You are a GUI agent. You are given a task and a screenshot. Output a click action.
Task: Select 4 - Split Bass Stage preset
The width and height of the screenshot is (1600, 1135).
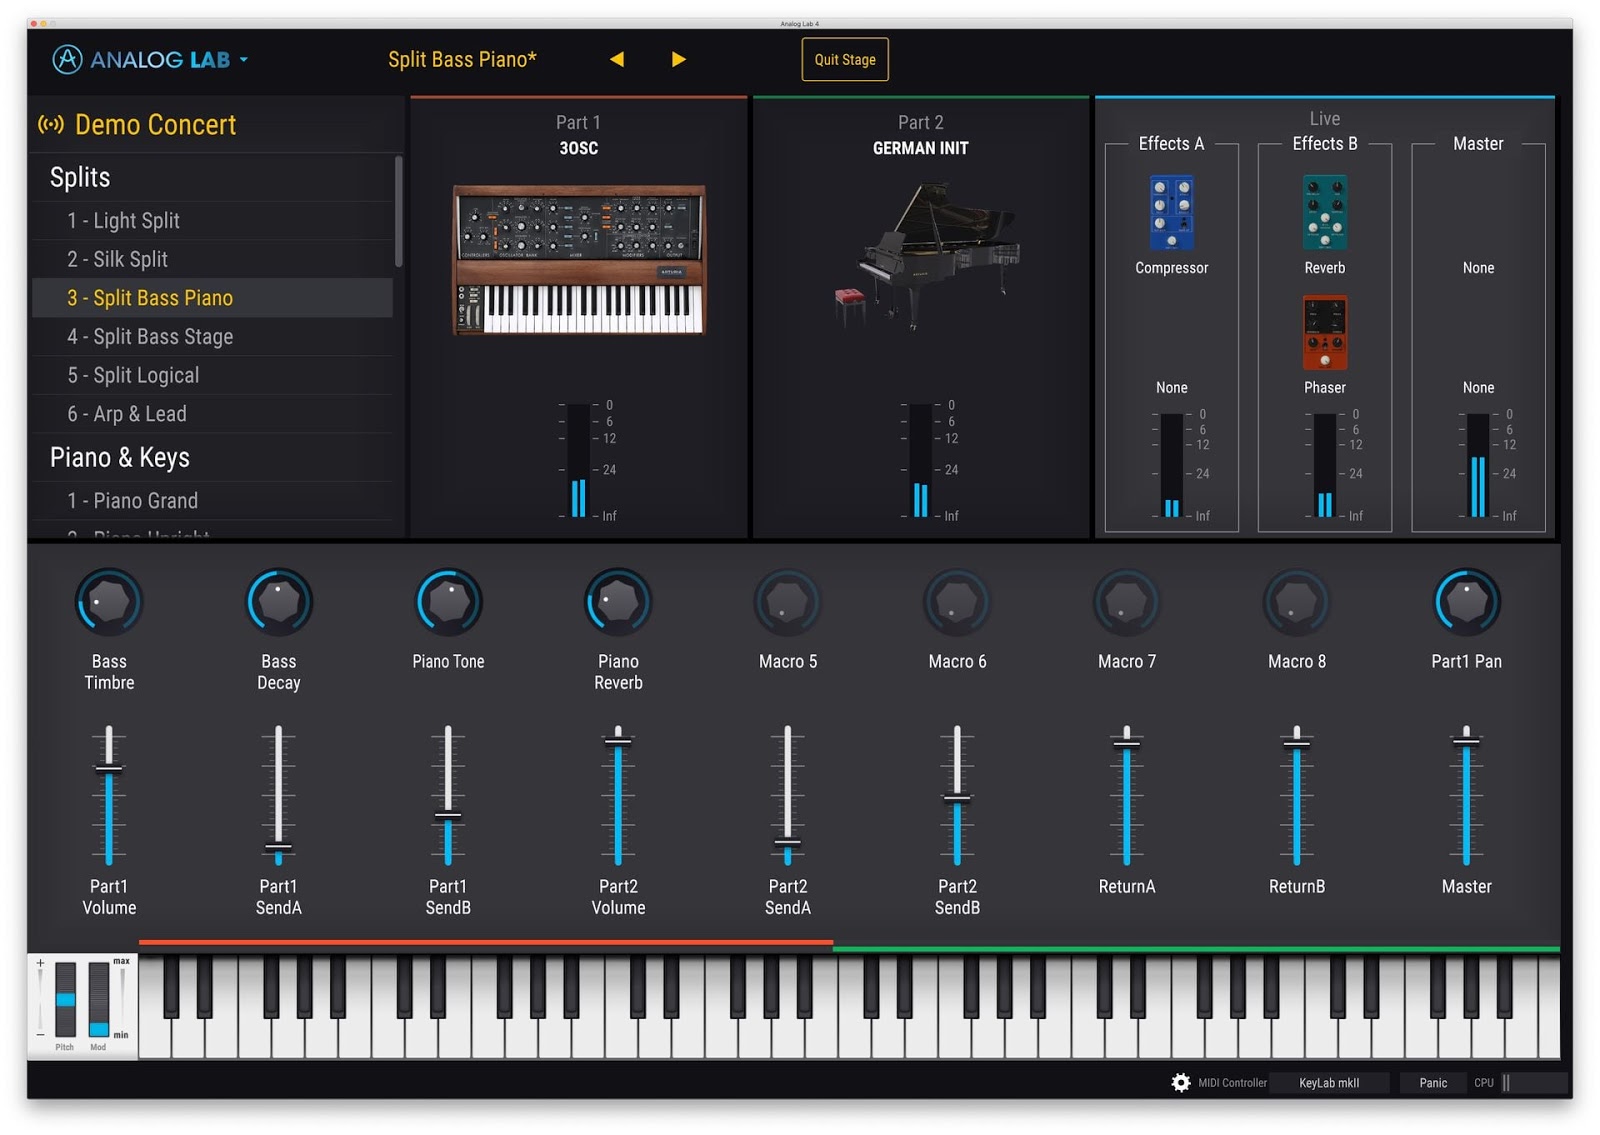(x=212, y=337)
